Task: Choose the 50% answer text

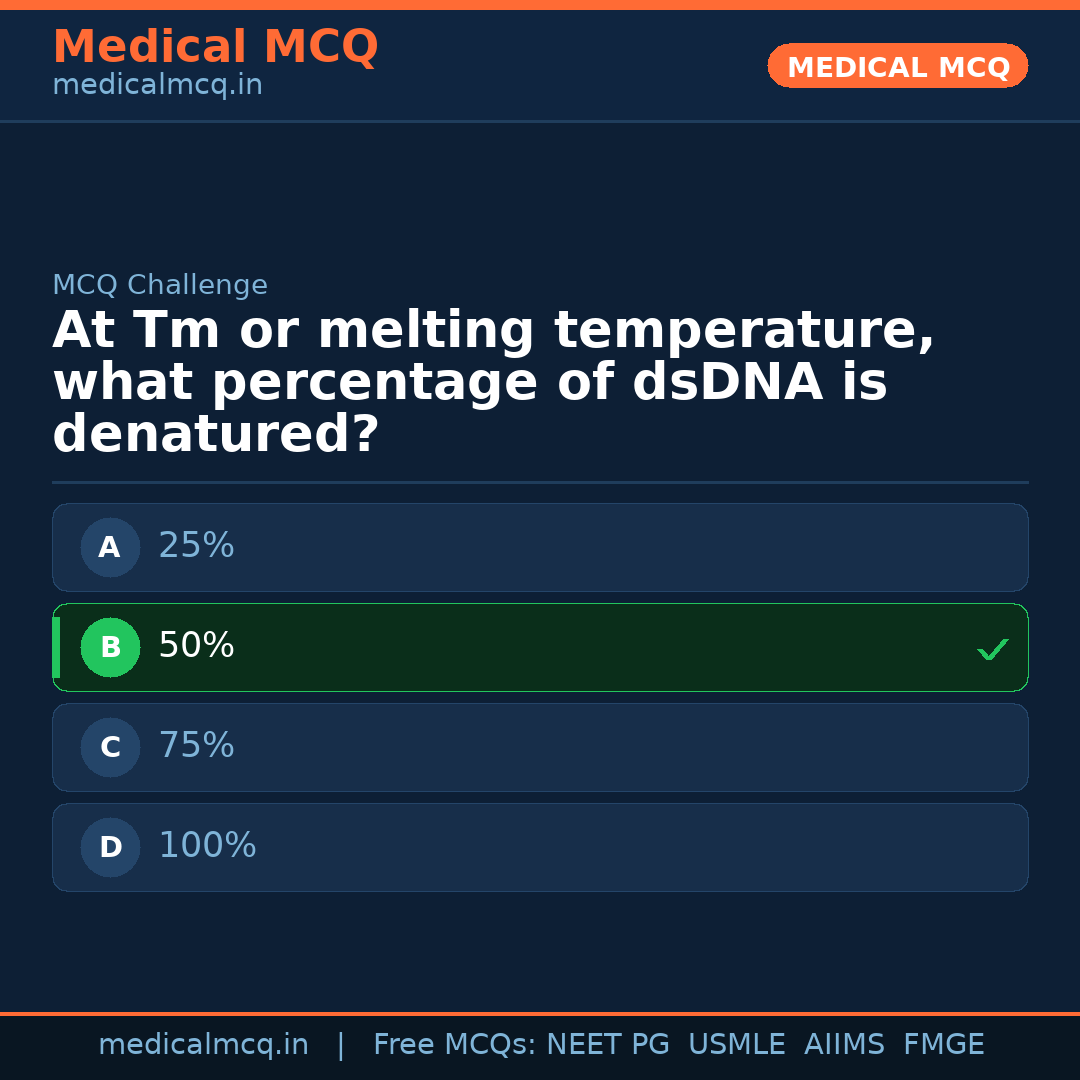Action: click(196, 646)
